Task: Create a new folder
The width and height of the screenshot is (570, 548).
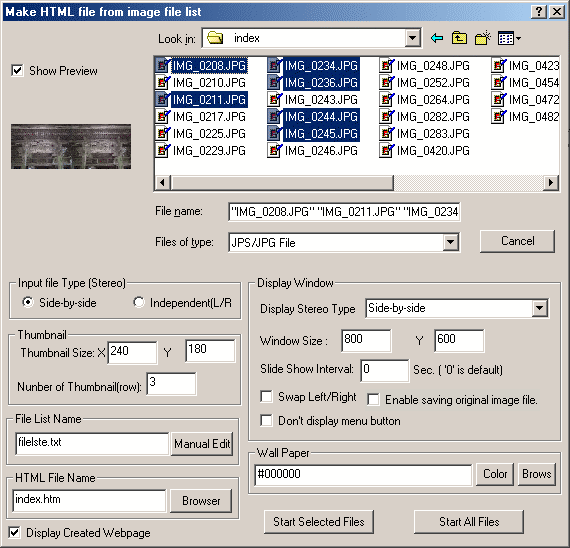Action: pos(482,38)
